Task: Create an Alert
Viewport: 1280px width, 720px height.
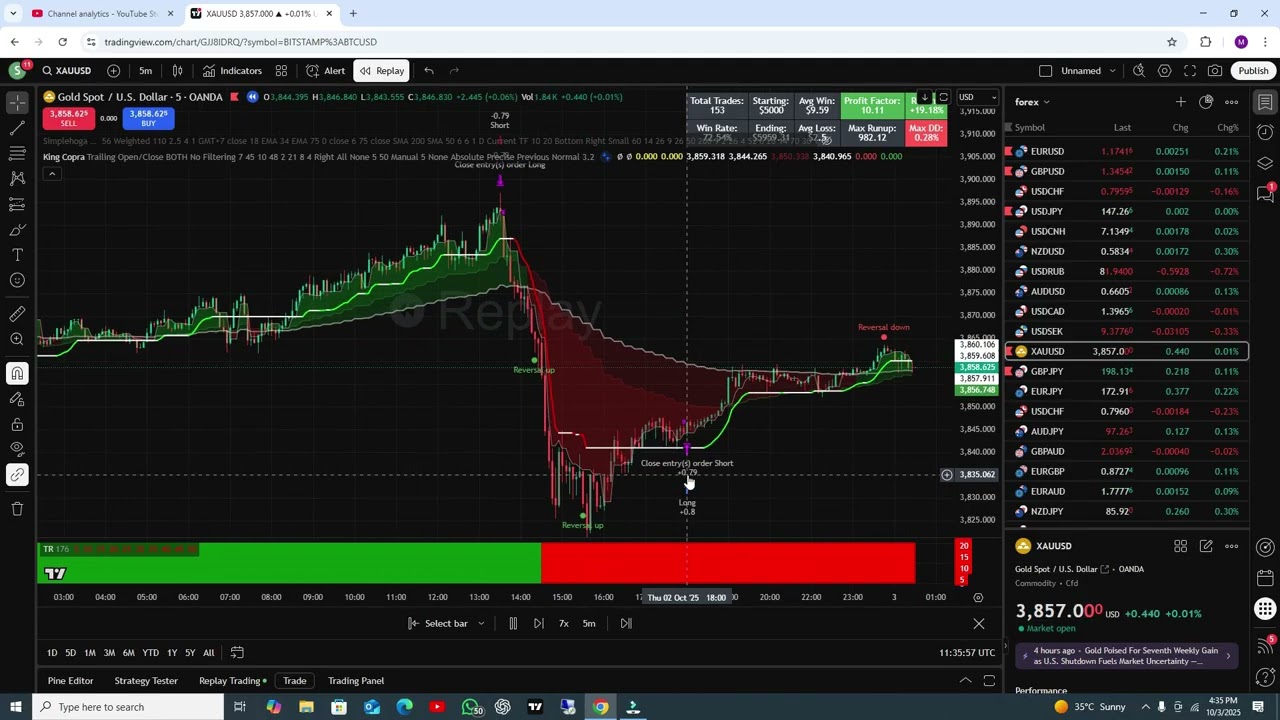Action: tap(325, 71)
